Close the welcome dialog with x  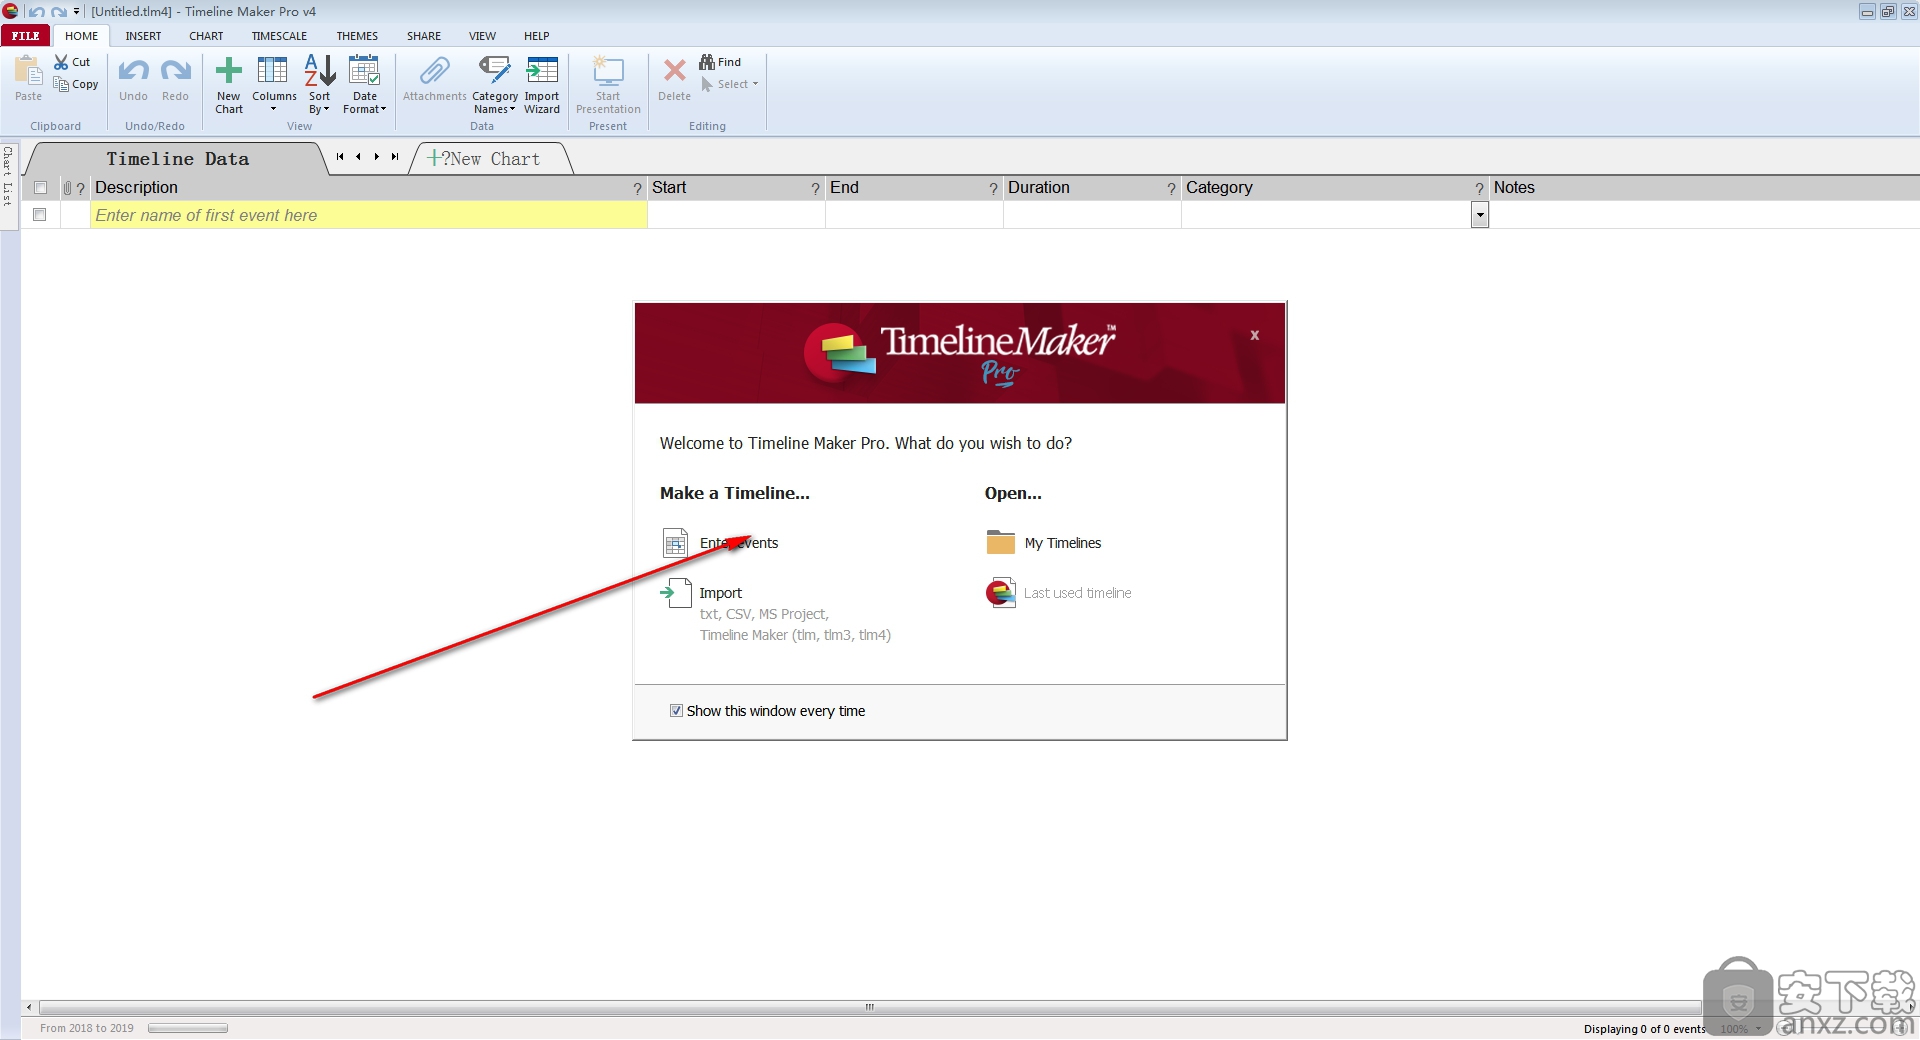pos(1254,335)
